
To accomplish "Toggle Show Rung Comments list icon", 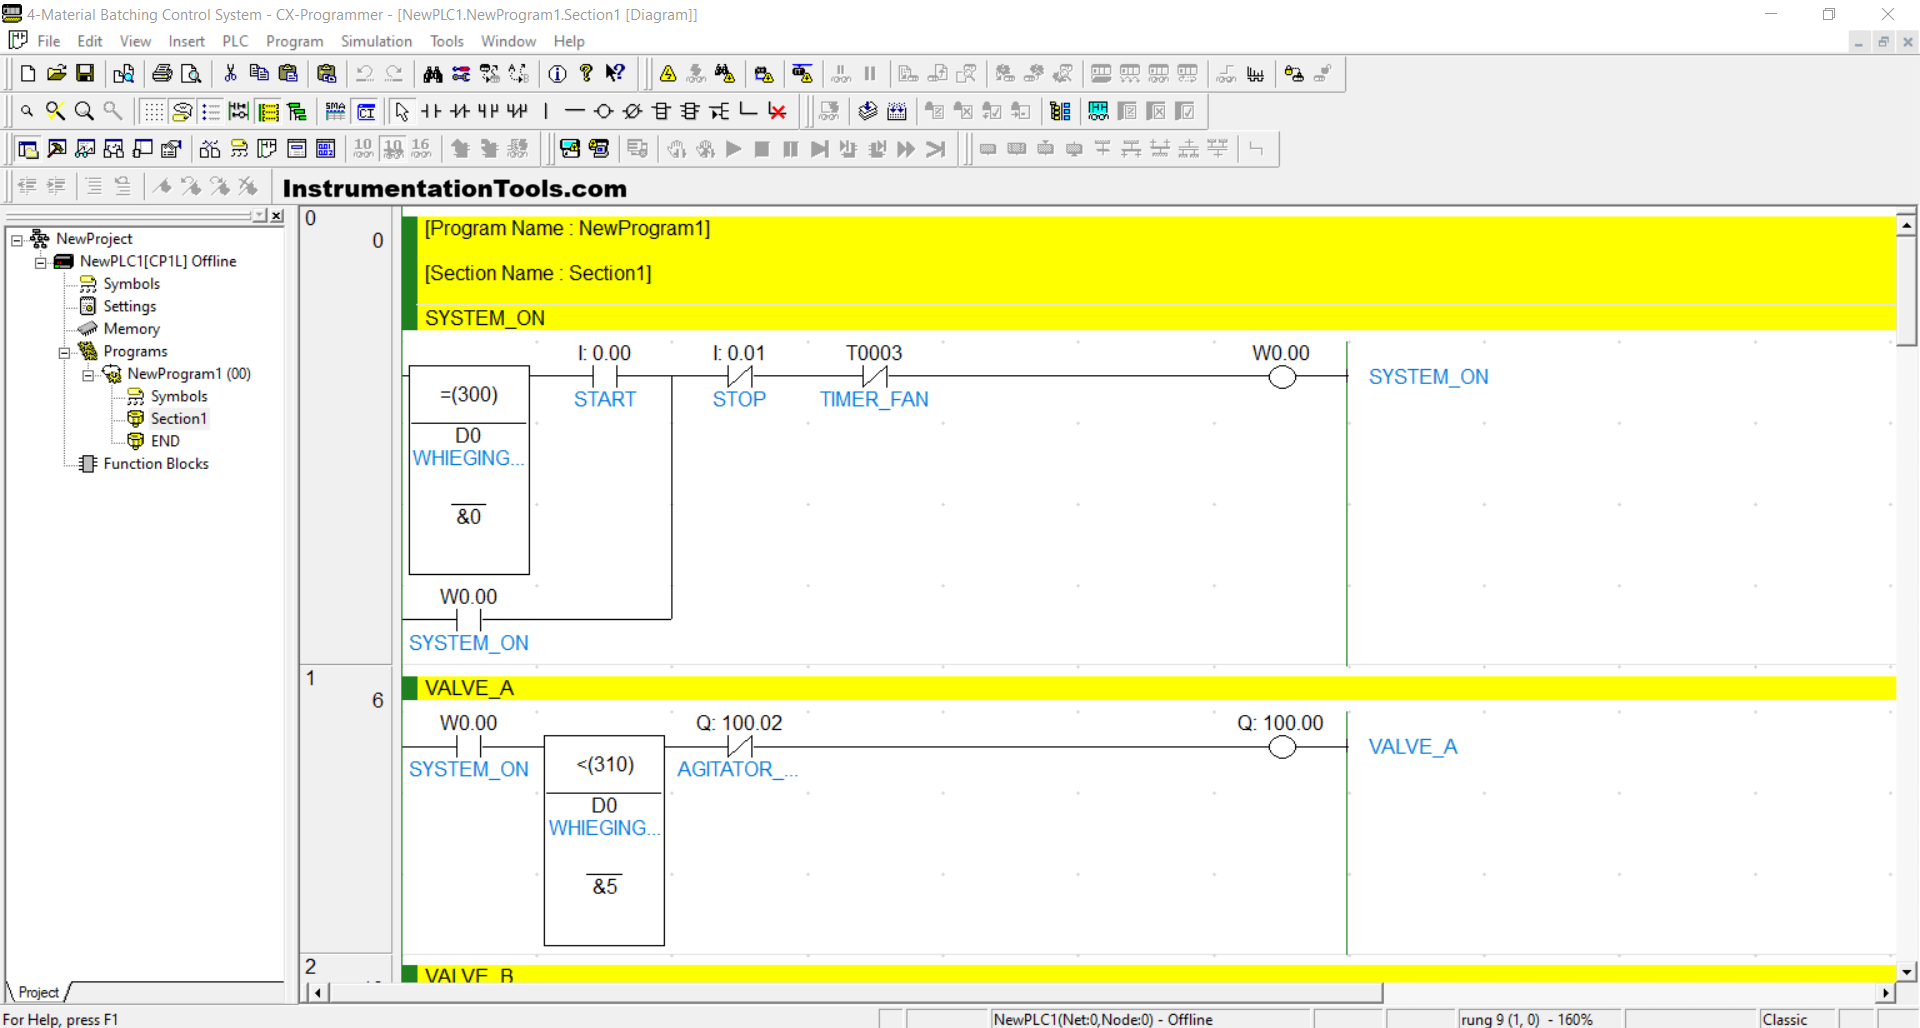I will pos(211,111).
